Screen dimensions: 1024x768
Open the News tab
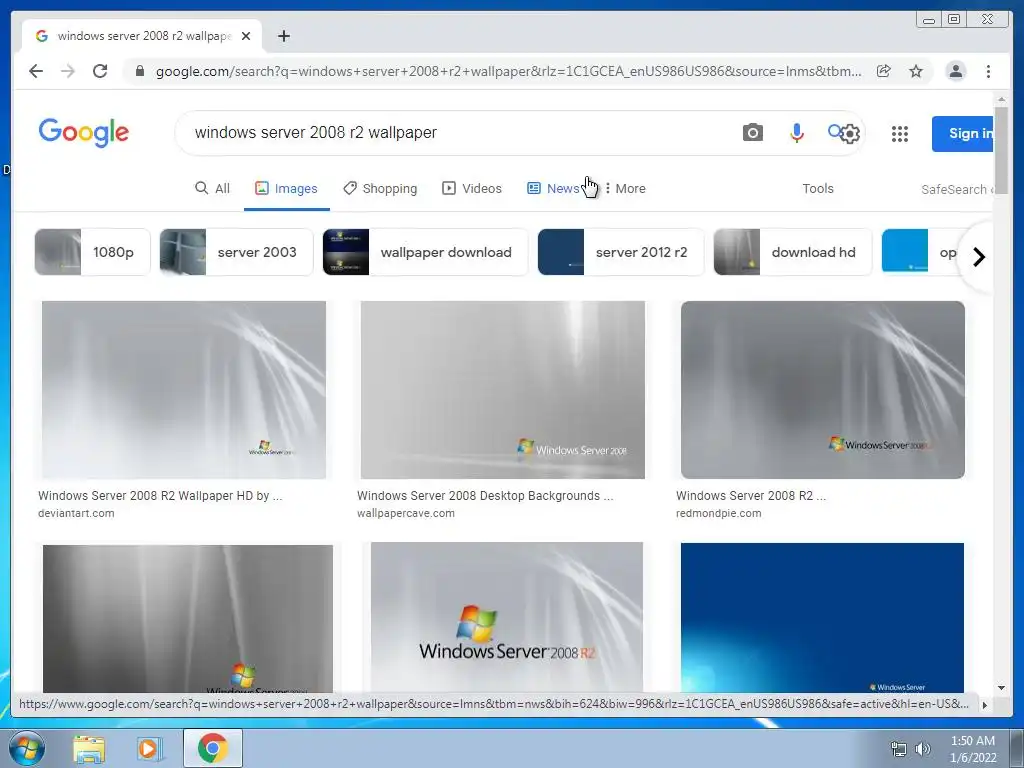click(553, 189)
